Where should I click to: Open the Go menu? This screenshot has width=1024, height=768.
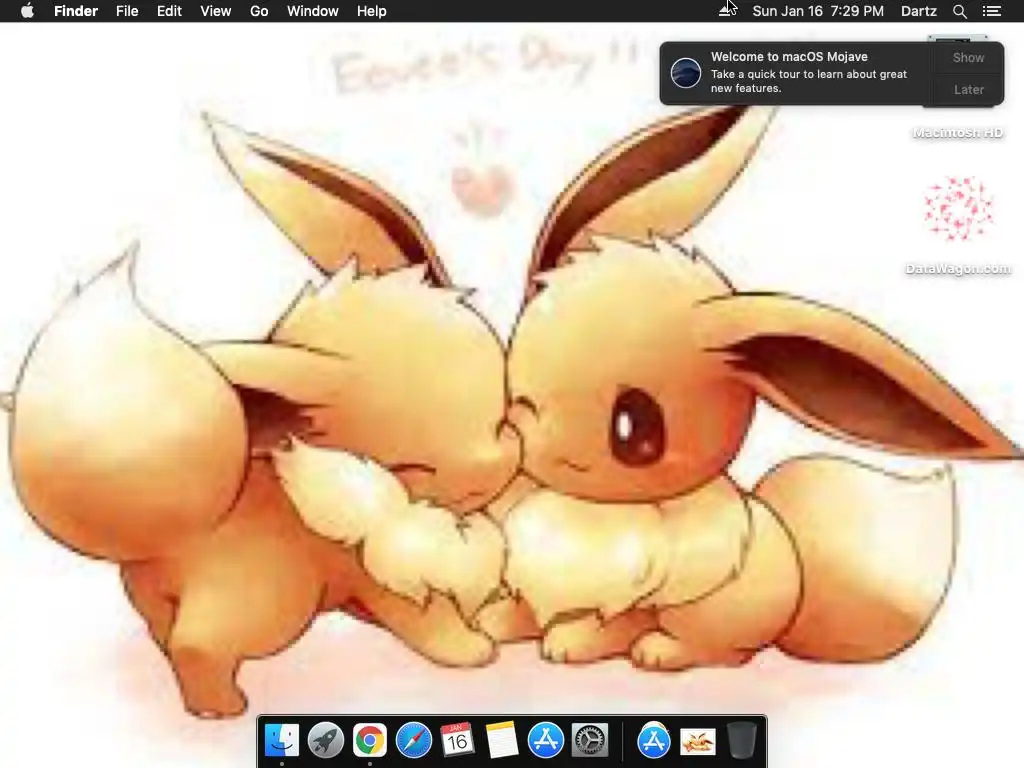tap(259, 11)
